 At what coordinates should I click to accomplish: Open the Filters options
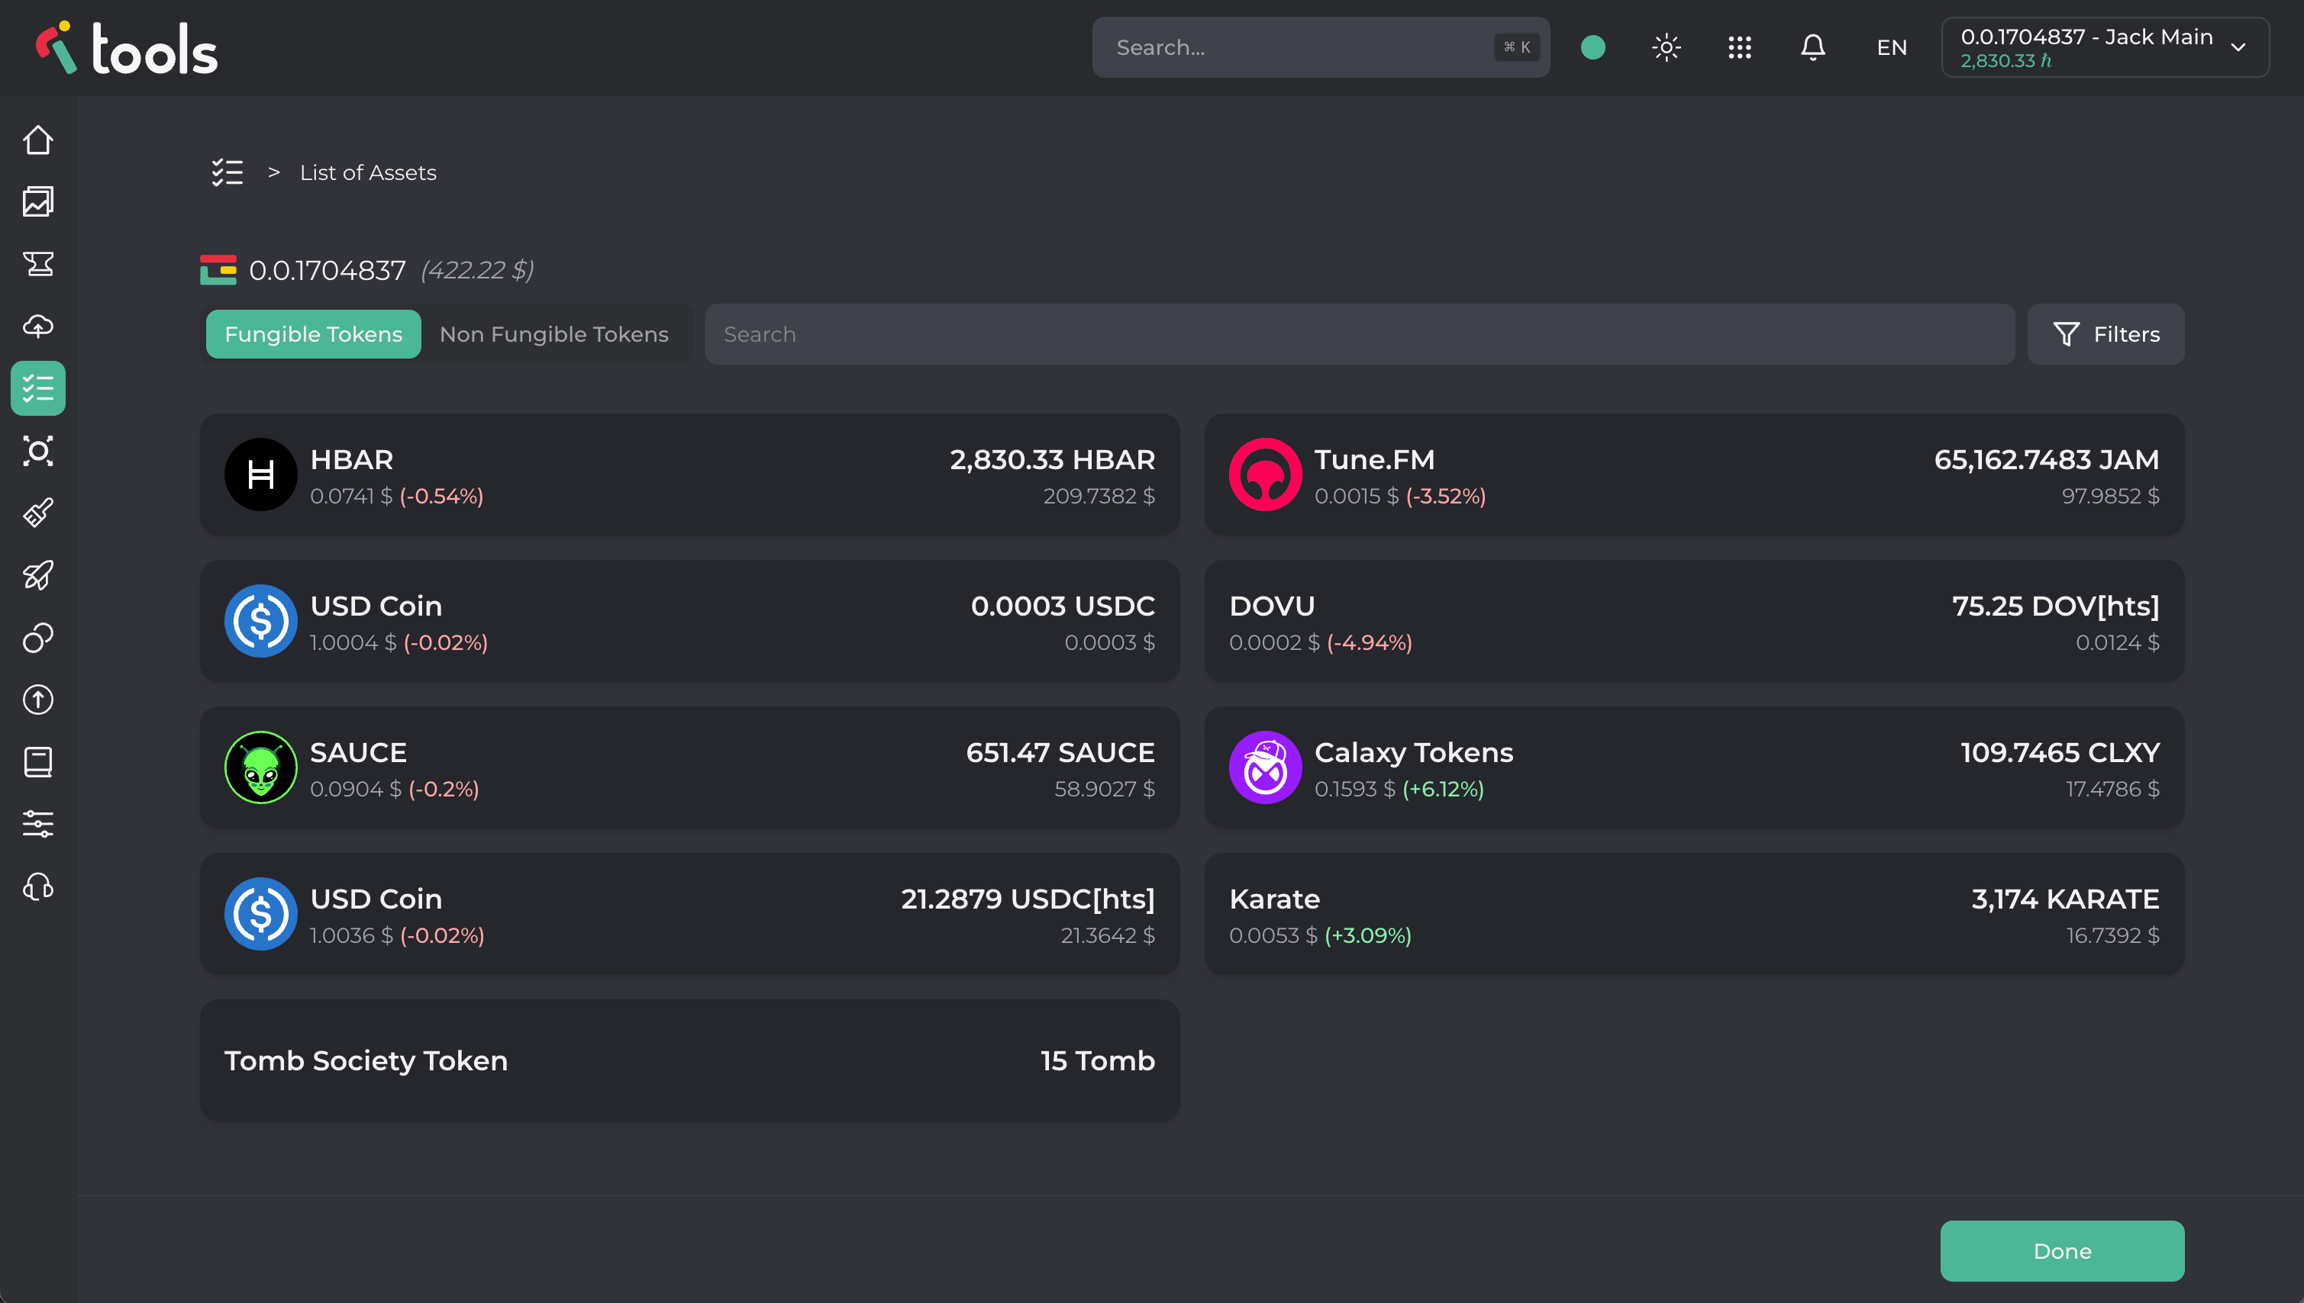click(x=2105, y=334)
